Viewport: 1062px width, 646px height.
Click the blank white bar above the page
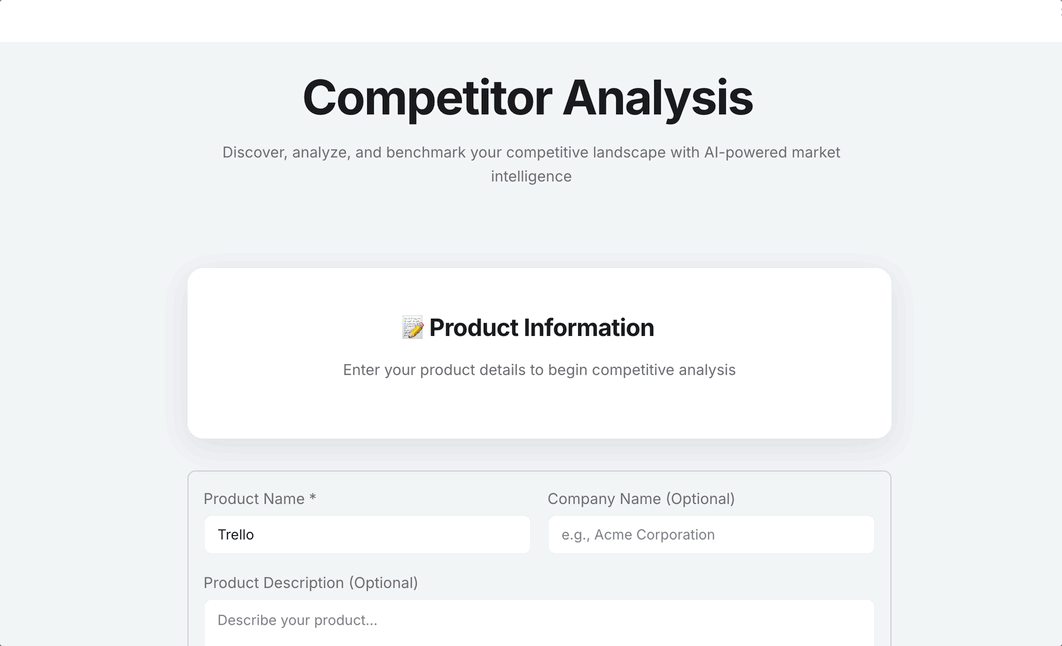[531, 20]
